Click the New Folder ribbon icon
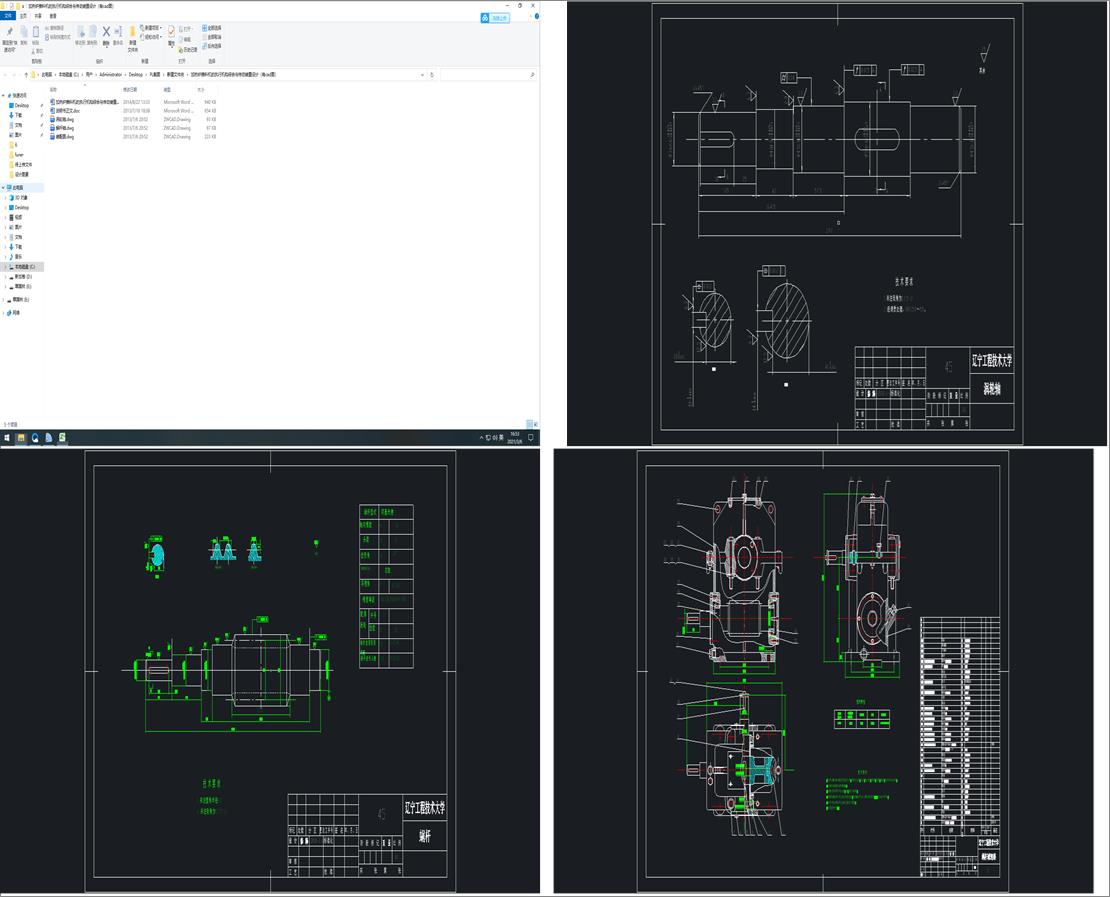 [132, 32]
